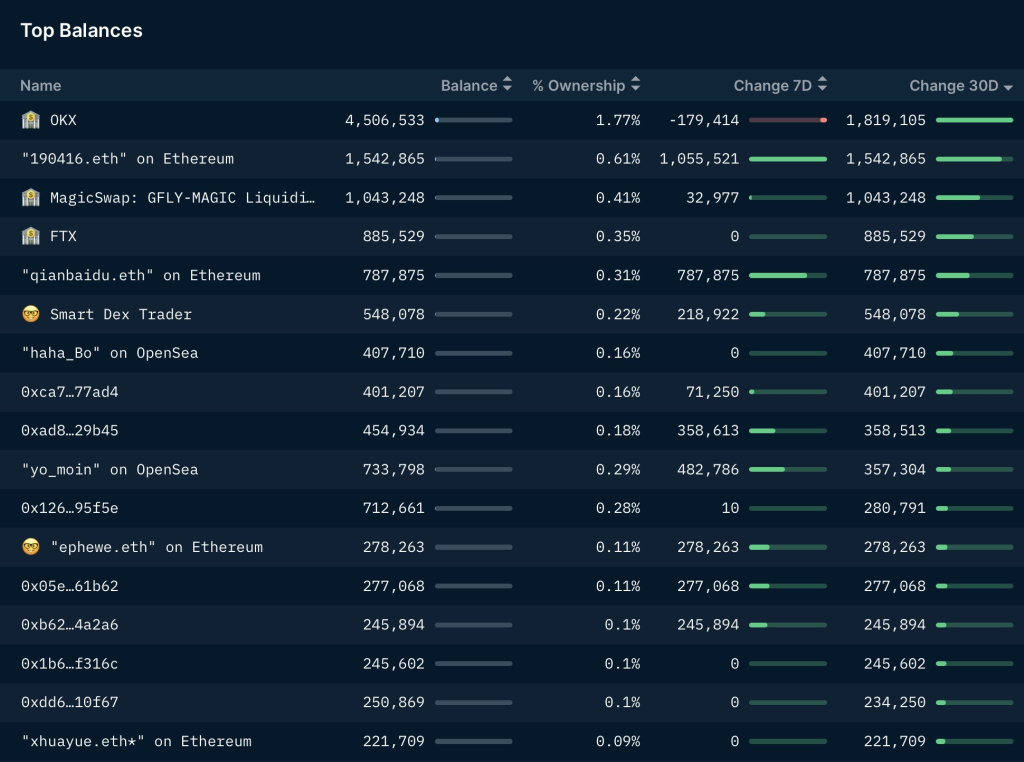Toggle Change 30D descending sort arrow
The height and width of the screenshot is (762, 1024).
coord(1008,87)
